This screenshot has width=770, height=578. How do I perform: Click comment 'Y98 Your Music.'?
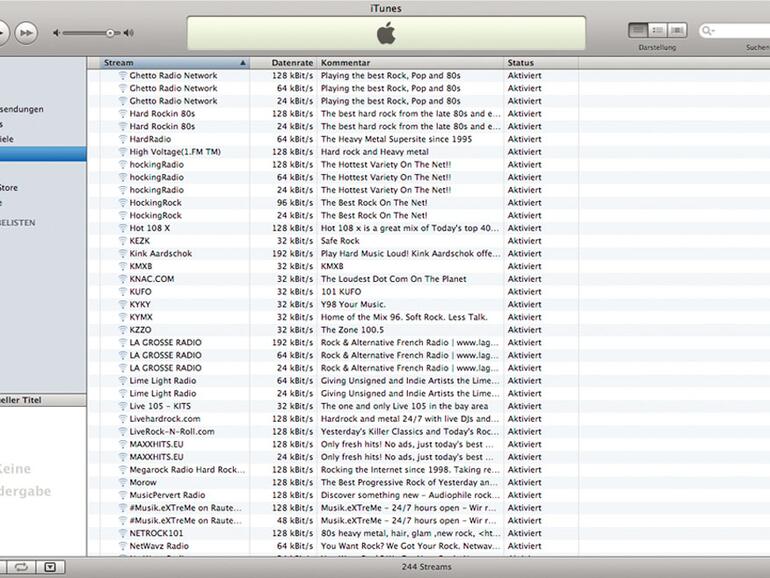click(353, 304)
